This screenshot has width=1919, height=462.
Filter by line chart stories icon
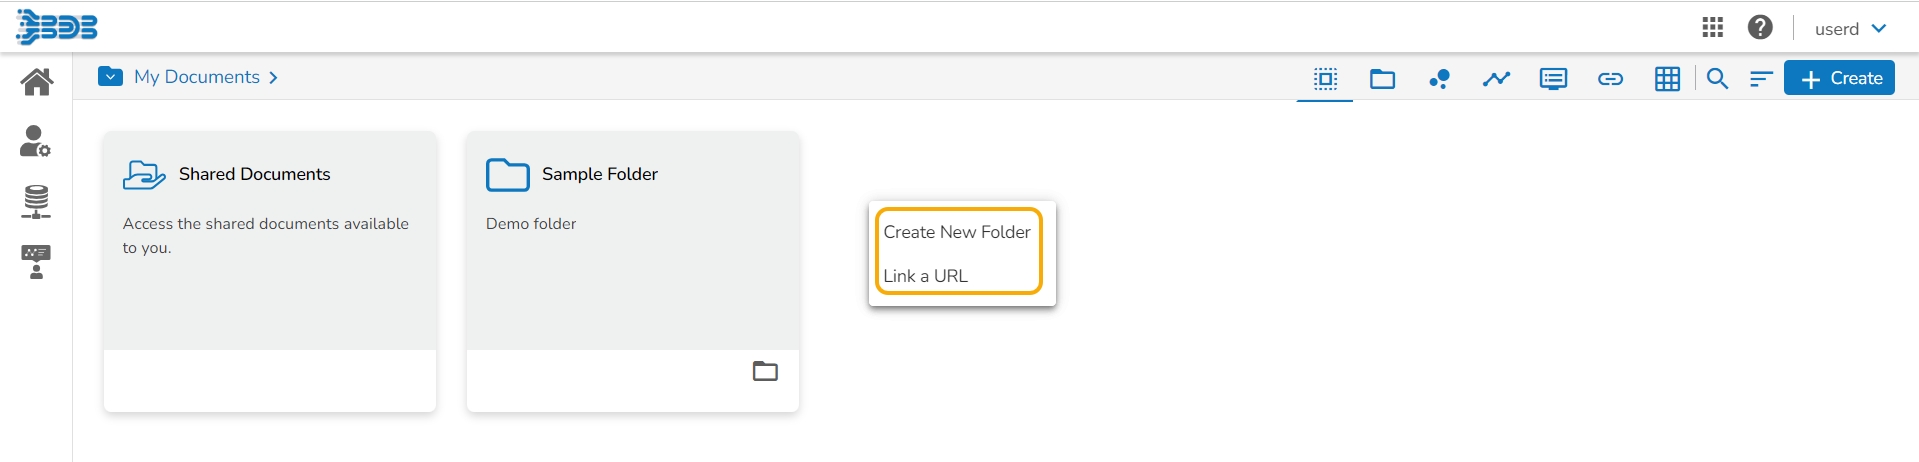(x=1496, y=79)
